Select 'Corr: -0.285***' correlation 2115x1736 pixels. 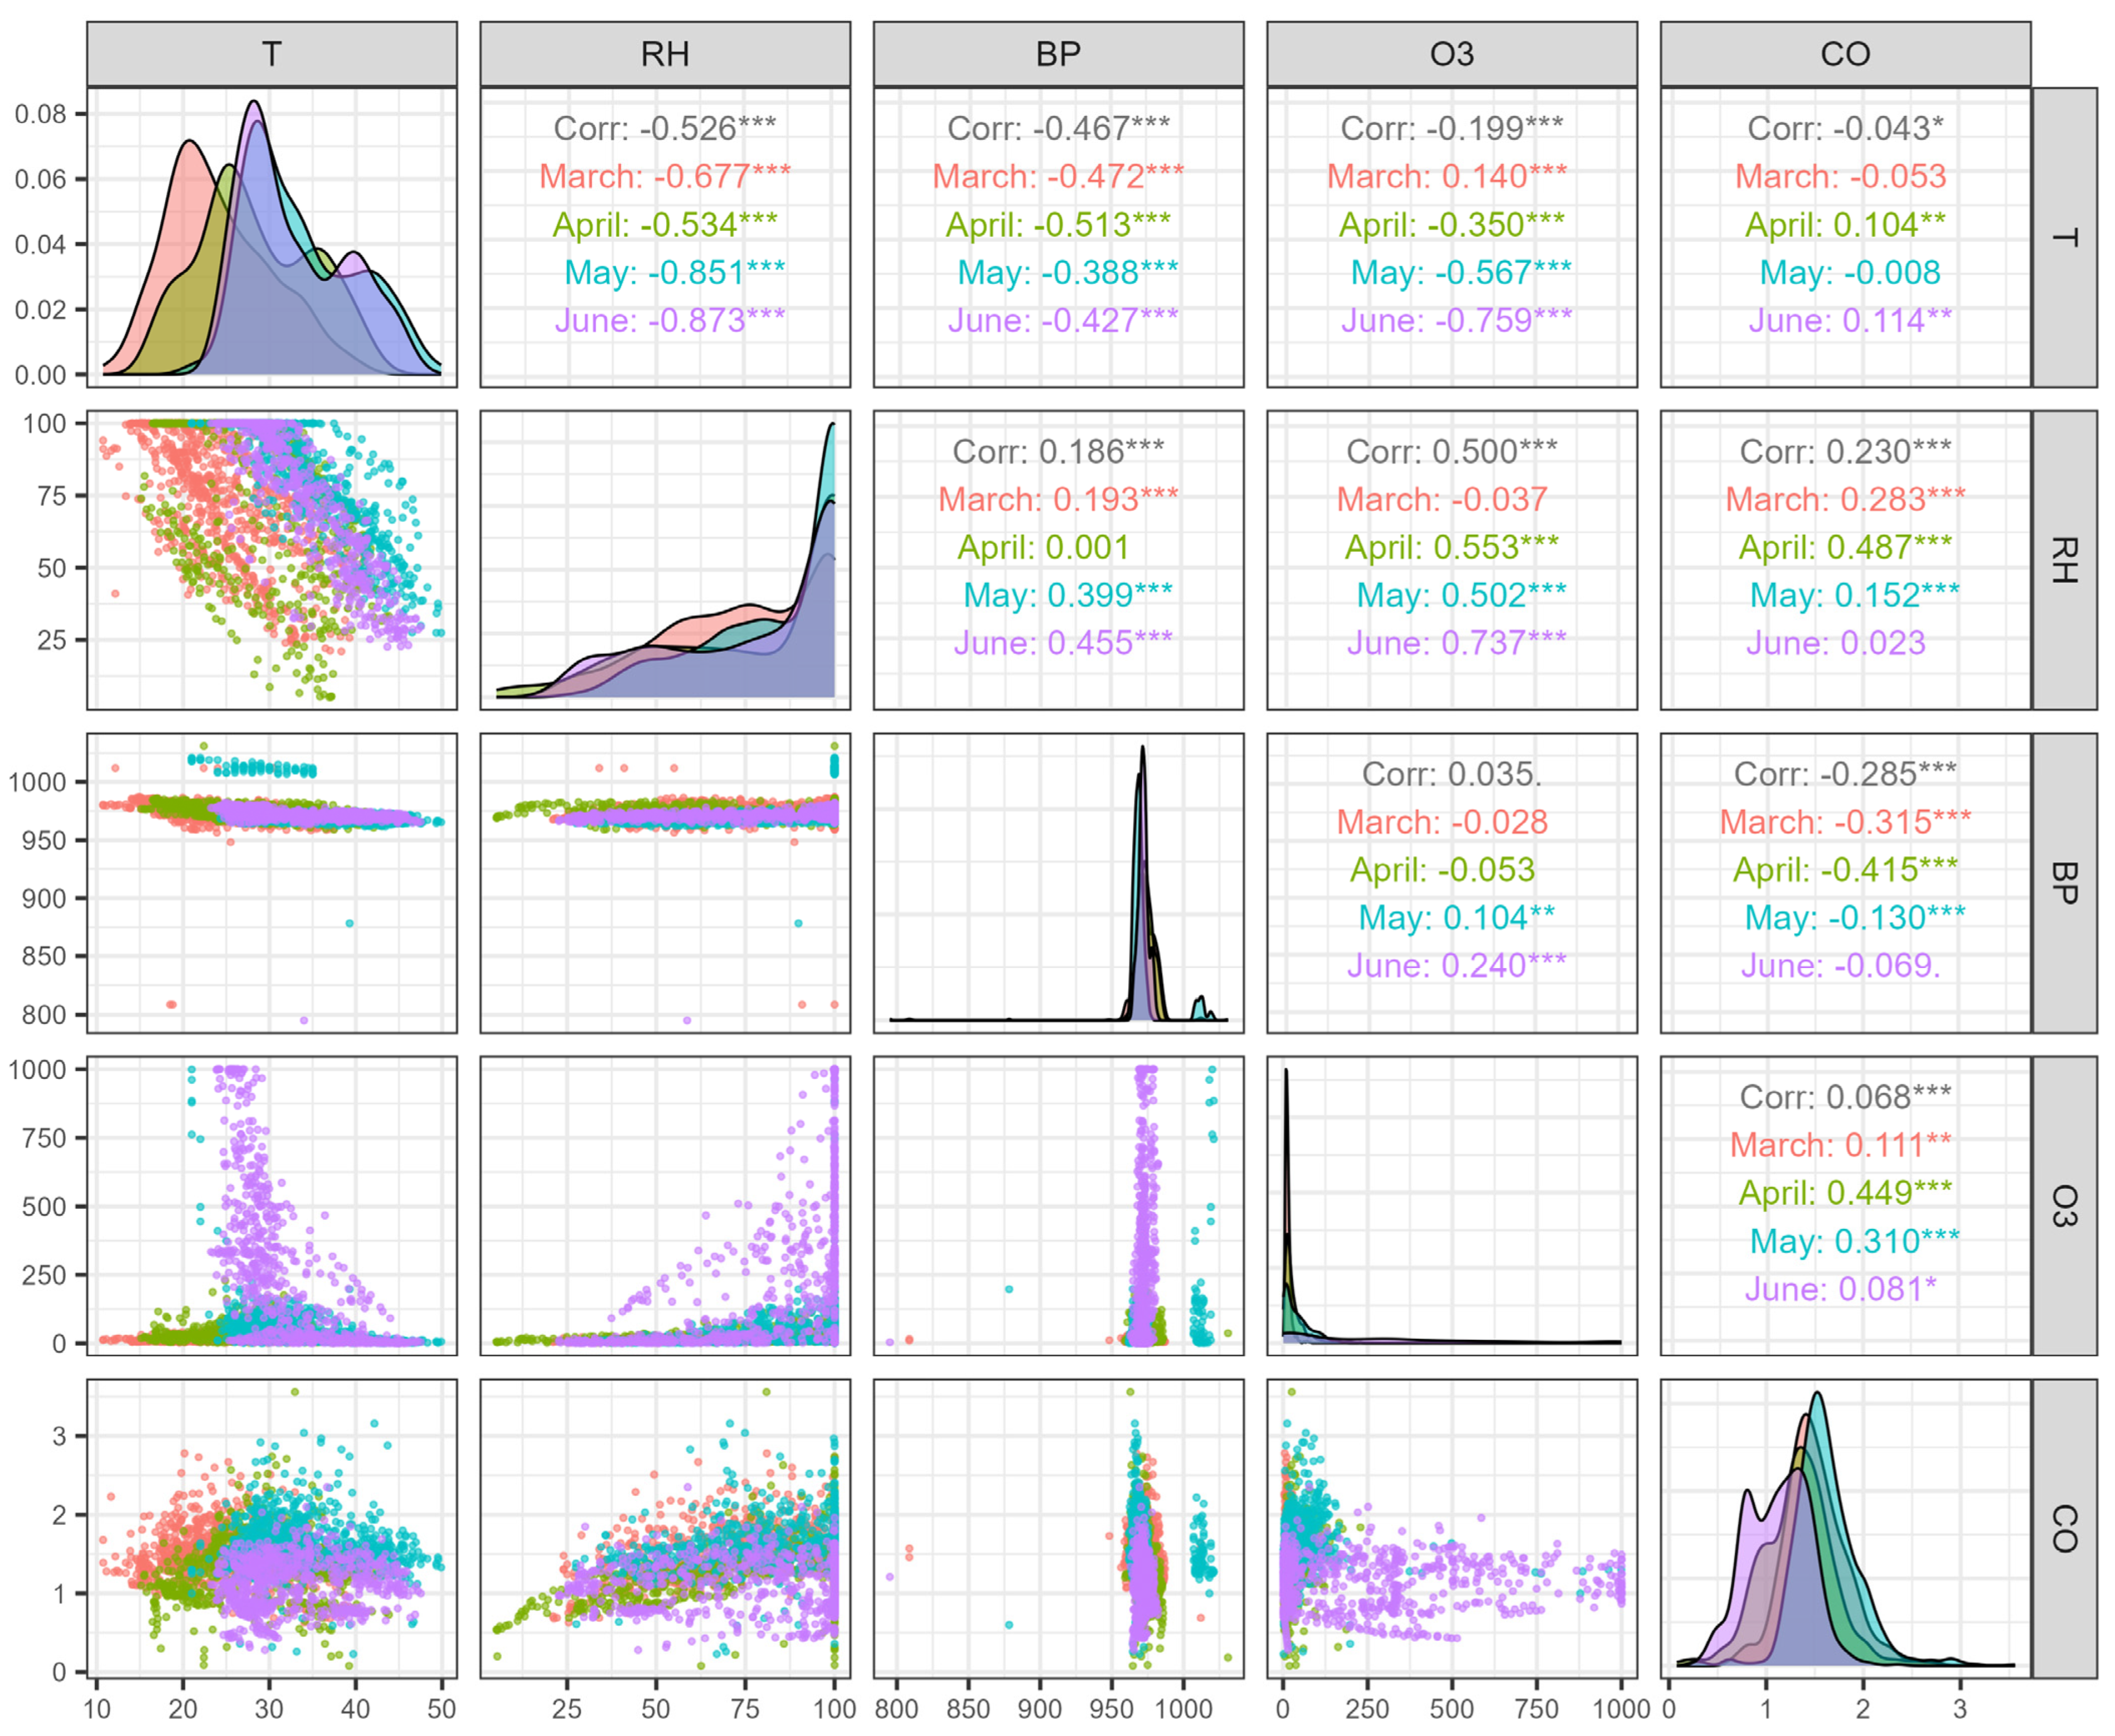coord(1845,774)
